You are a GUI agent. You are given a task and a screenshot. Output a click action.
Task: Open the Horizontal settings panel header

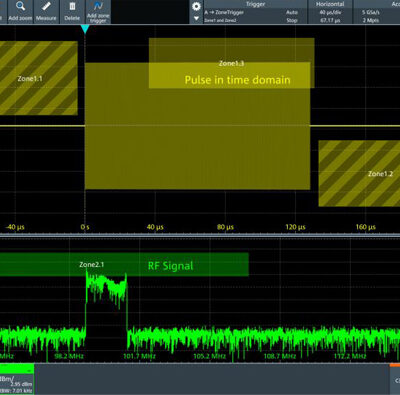[x=330, y=4]
